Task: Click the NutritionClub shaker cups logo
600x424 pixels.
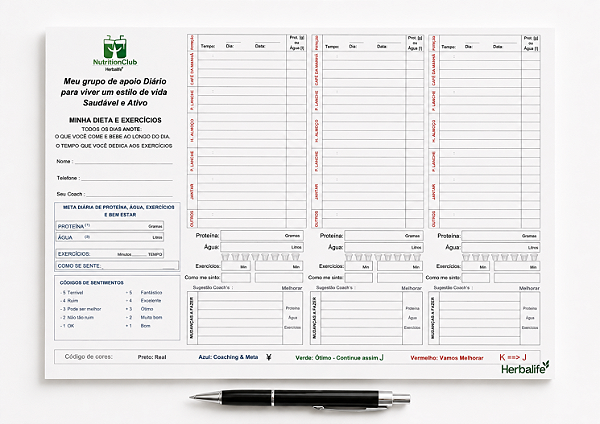Action: [x=115, y=47]
